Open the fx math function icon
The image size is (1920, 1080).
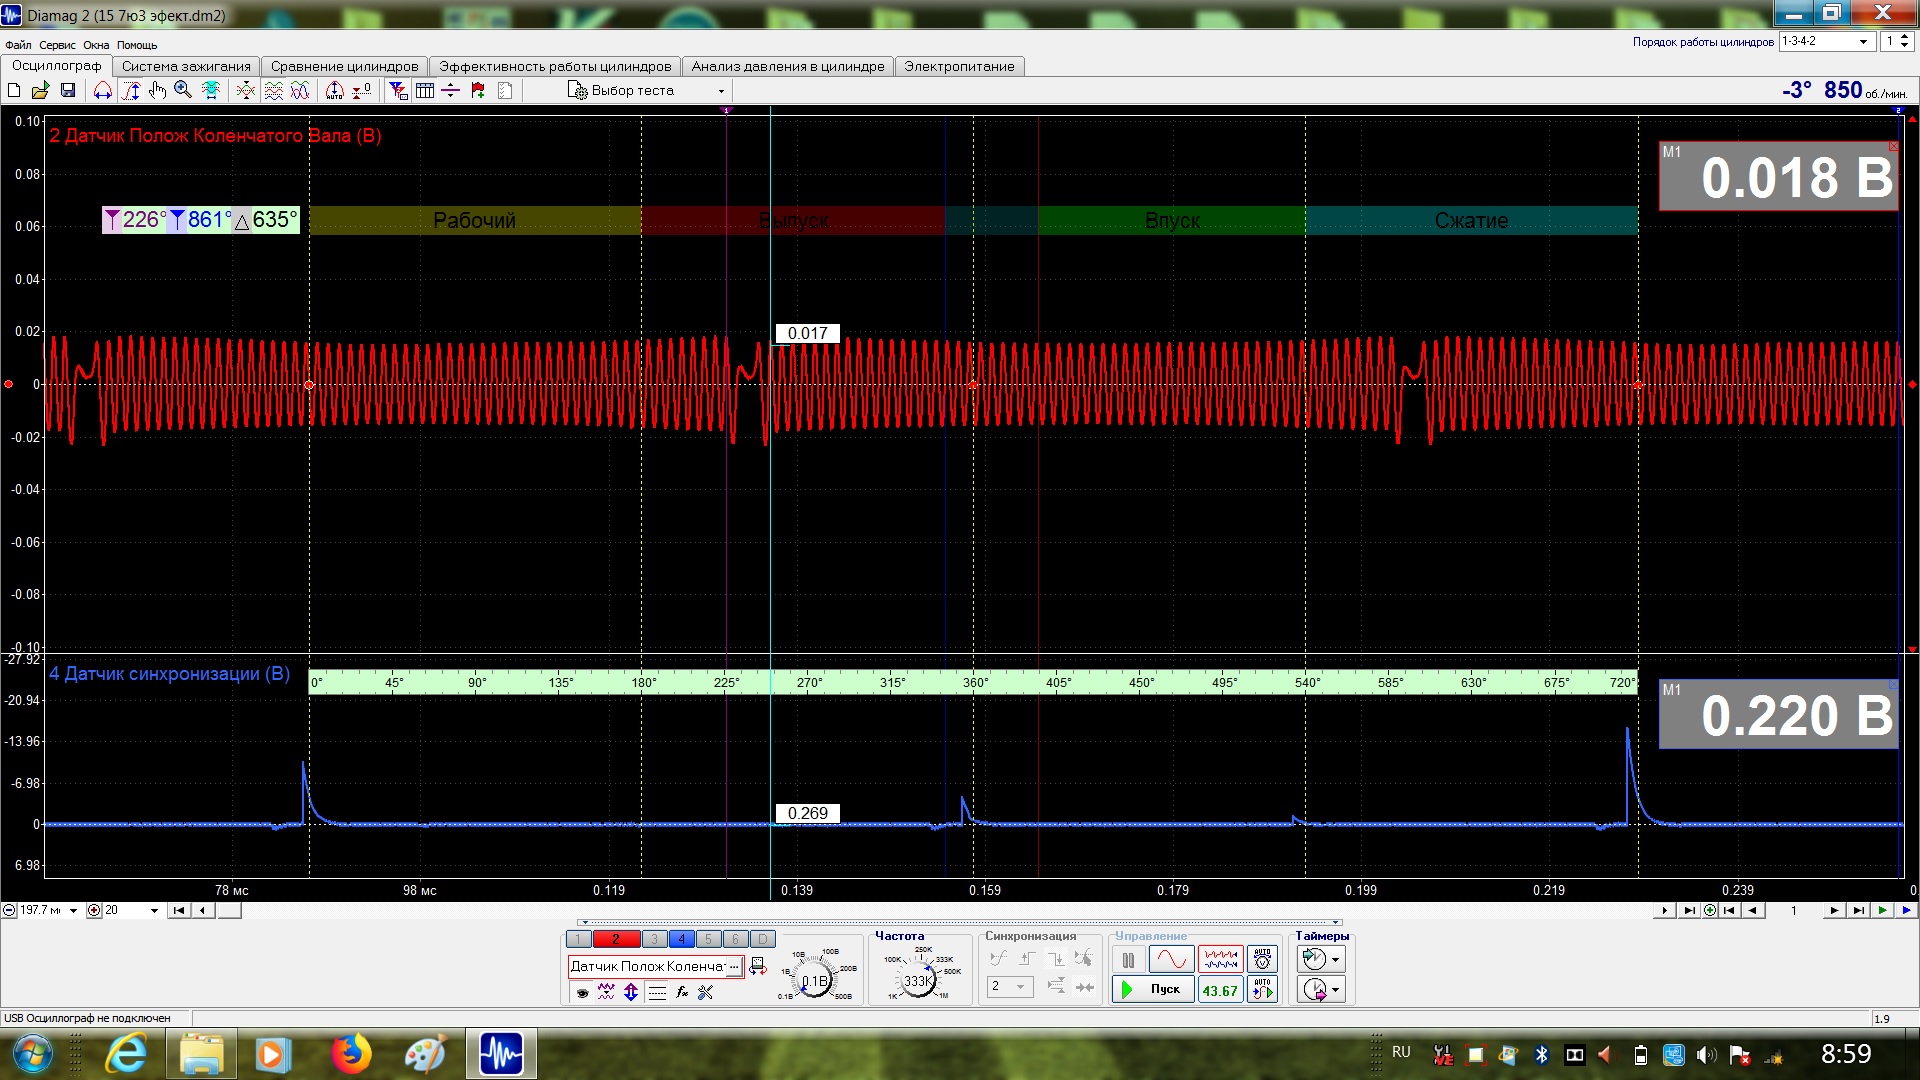pyautogui.click(x=682, y=992)
